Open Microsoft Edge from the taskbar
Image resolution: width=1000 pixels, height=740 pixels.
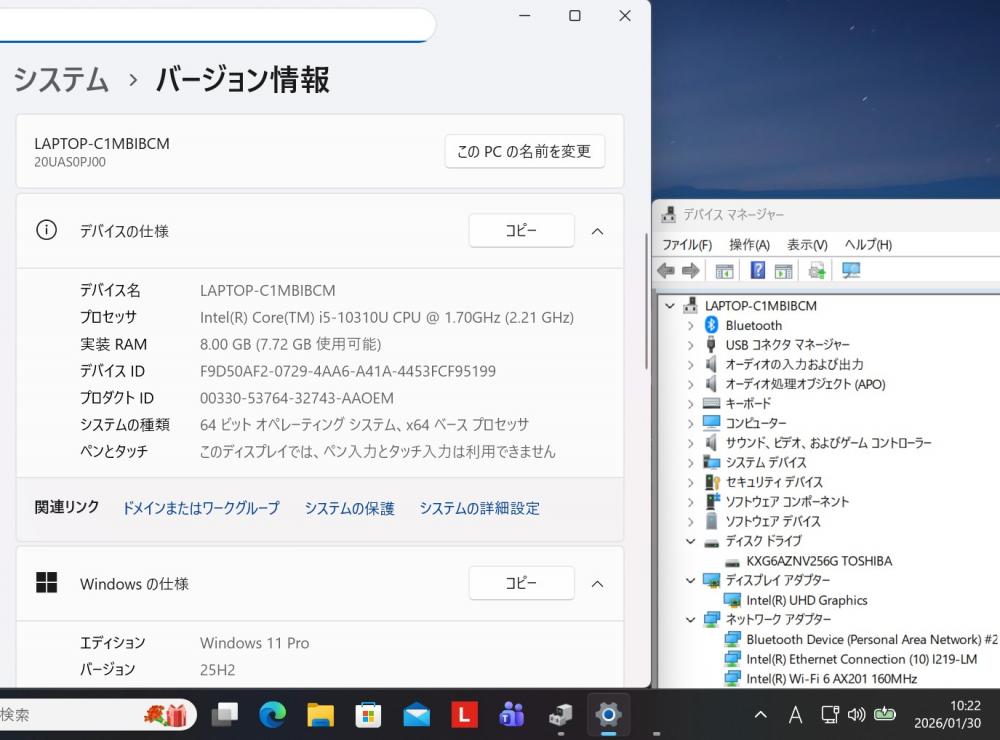(x=272, y=714)
